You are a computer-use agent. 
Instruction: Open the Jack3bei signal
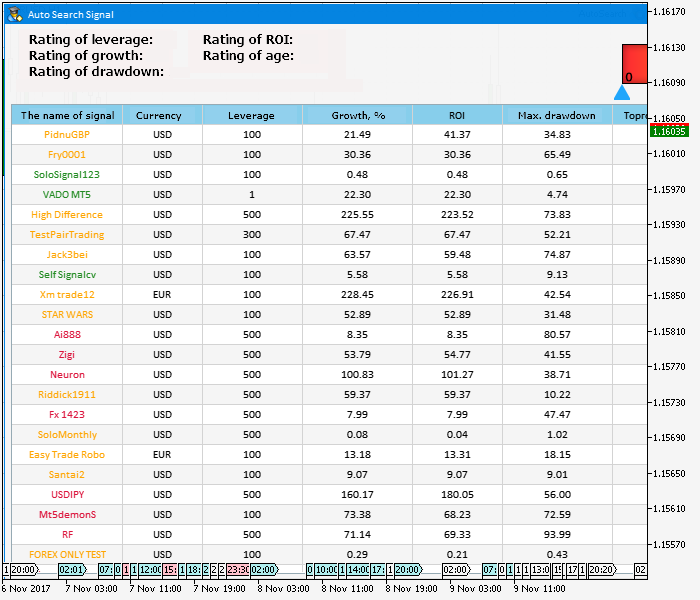[x=67, y=254]
